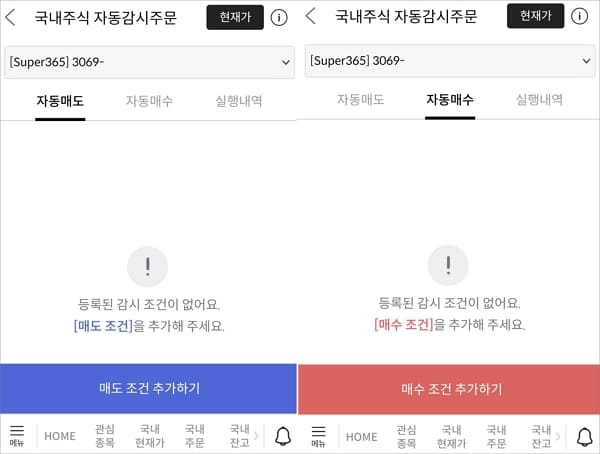Open 관심종목 in right bottom navigation
Screen dimensions: 600x454
406,436
